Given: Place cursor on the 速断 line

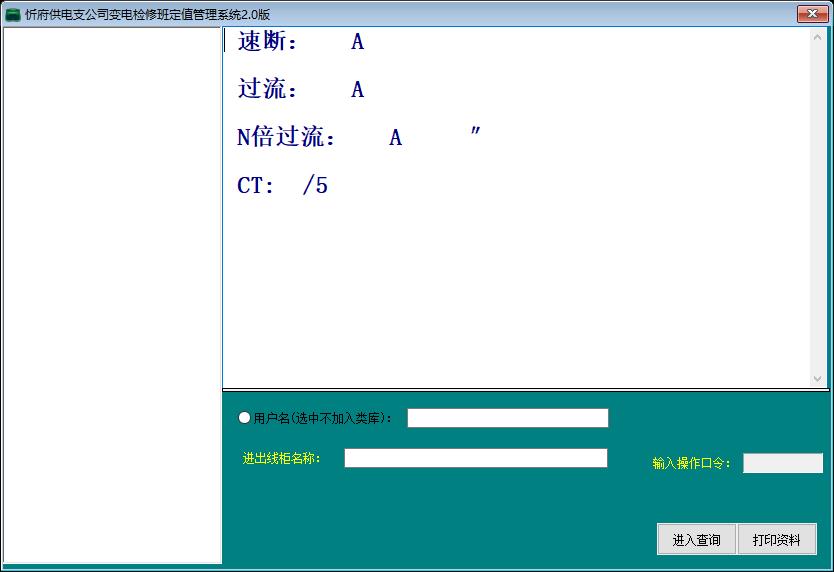Looking at the screenshot, I should 300,42.
